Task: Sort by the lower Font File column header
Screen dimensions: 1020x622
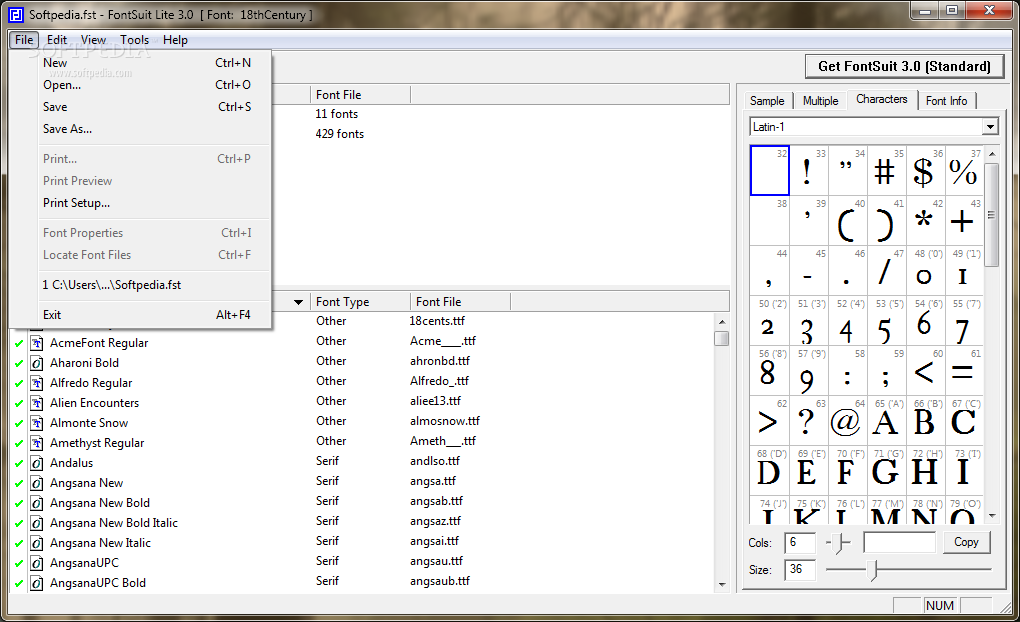Action: click(460, 302)
